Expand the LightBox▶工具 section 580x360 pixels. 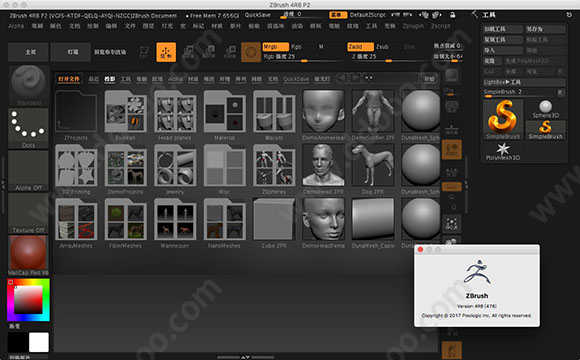524,82
